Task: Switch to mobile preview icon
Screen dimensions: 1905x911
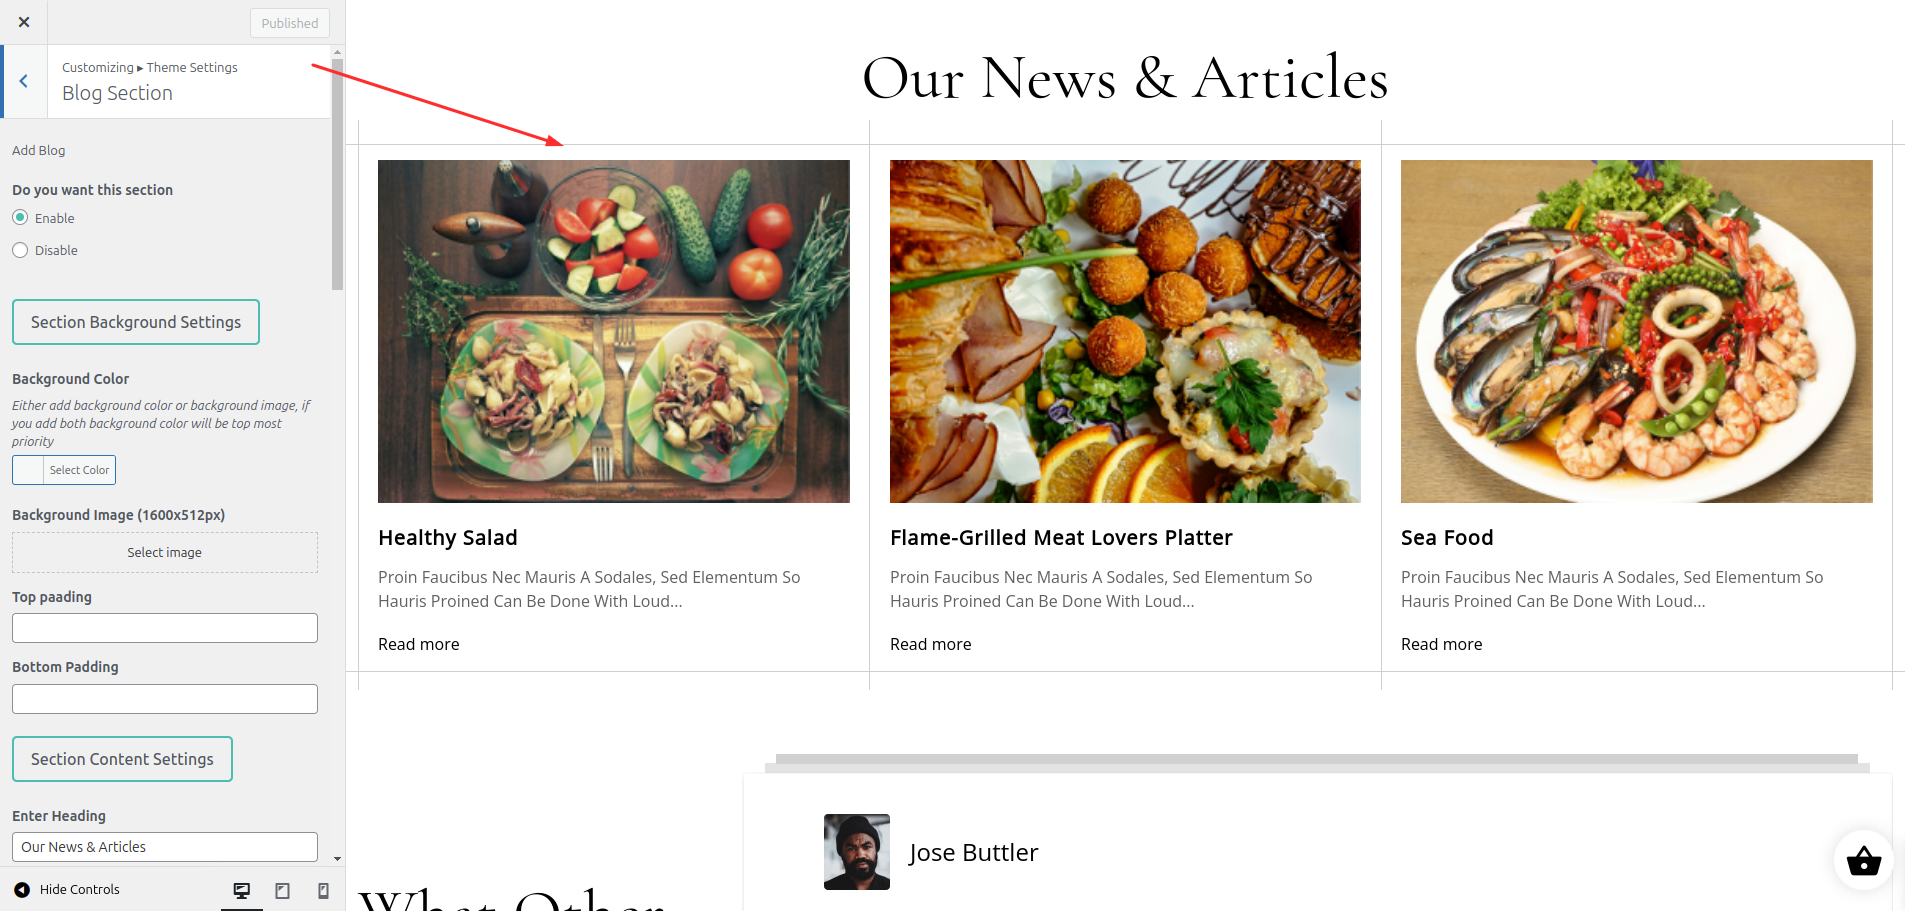Action: coord(323,890)
